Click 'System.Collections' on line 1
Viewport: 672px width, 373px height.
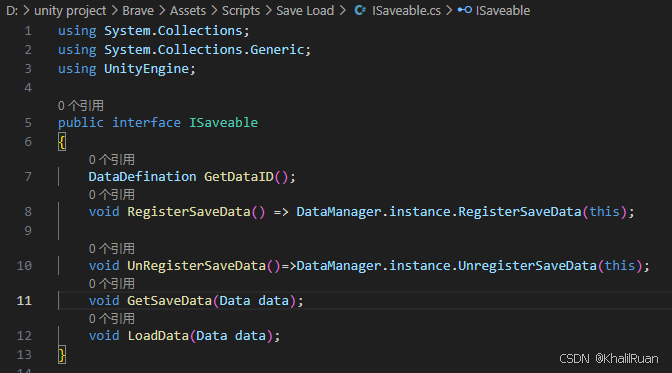tap(174, 31)
